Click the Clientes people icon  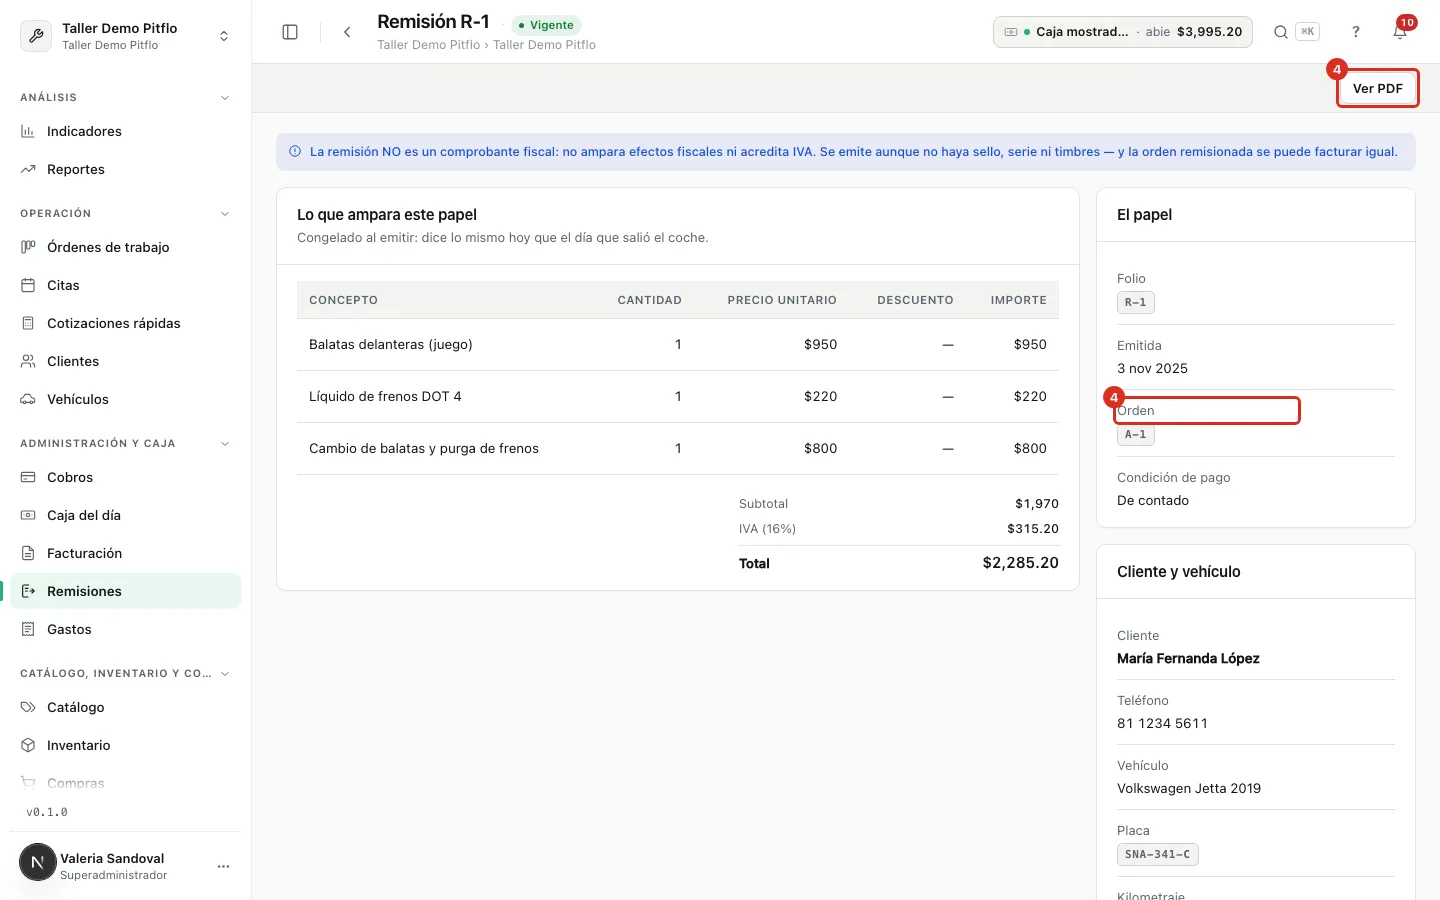tap(28, 361)
